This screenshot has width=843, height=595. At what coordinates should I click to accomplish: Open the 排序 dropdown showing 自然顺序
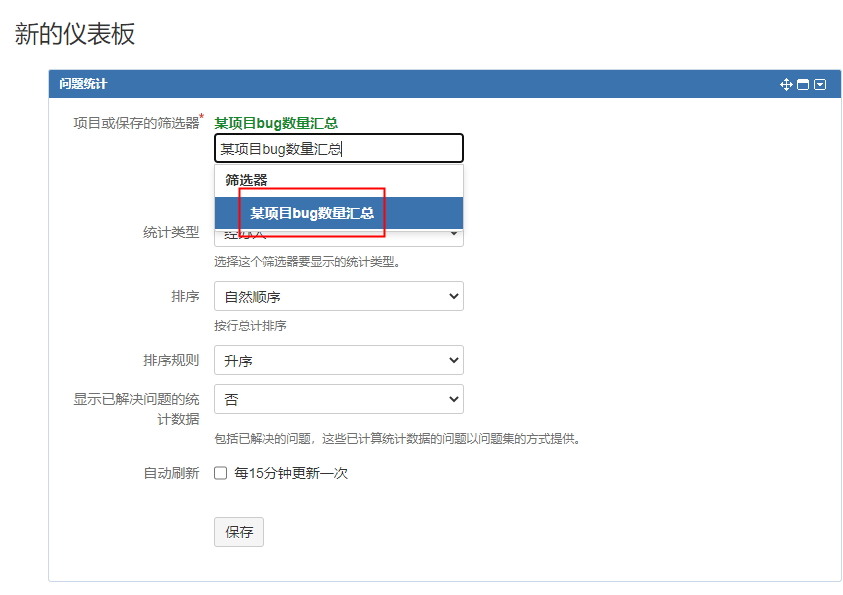338,296
